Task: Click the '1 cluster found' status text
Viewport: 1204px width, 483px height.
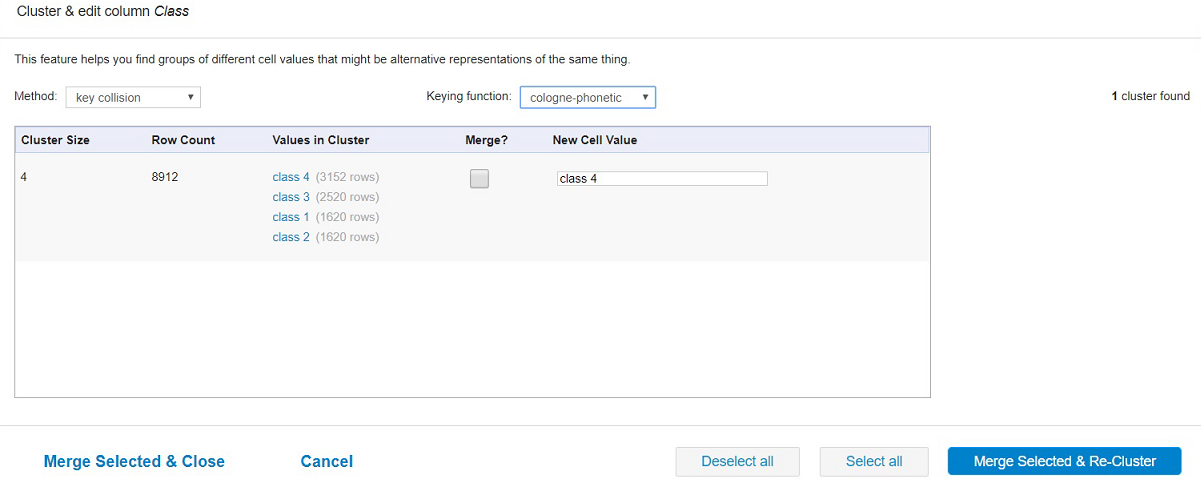Action: (1150, 96)
